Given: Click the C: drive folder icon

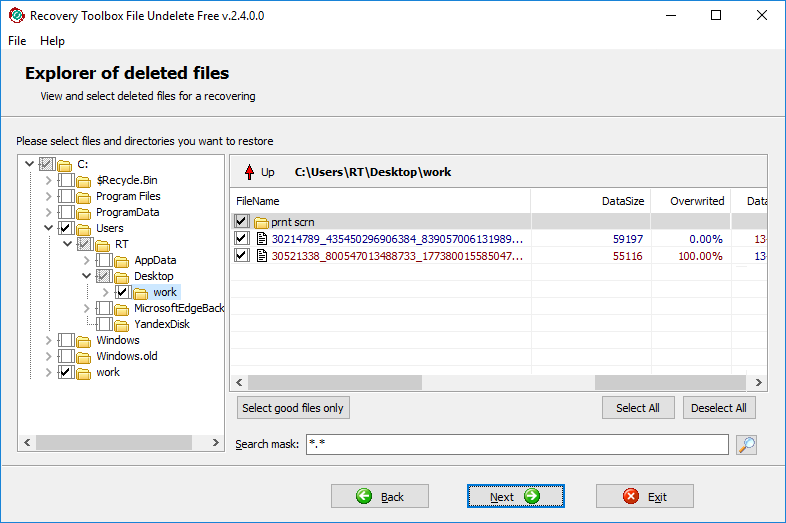Looking at the screenshot, I should click(x=64, y=165).
